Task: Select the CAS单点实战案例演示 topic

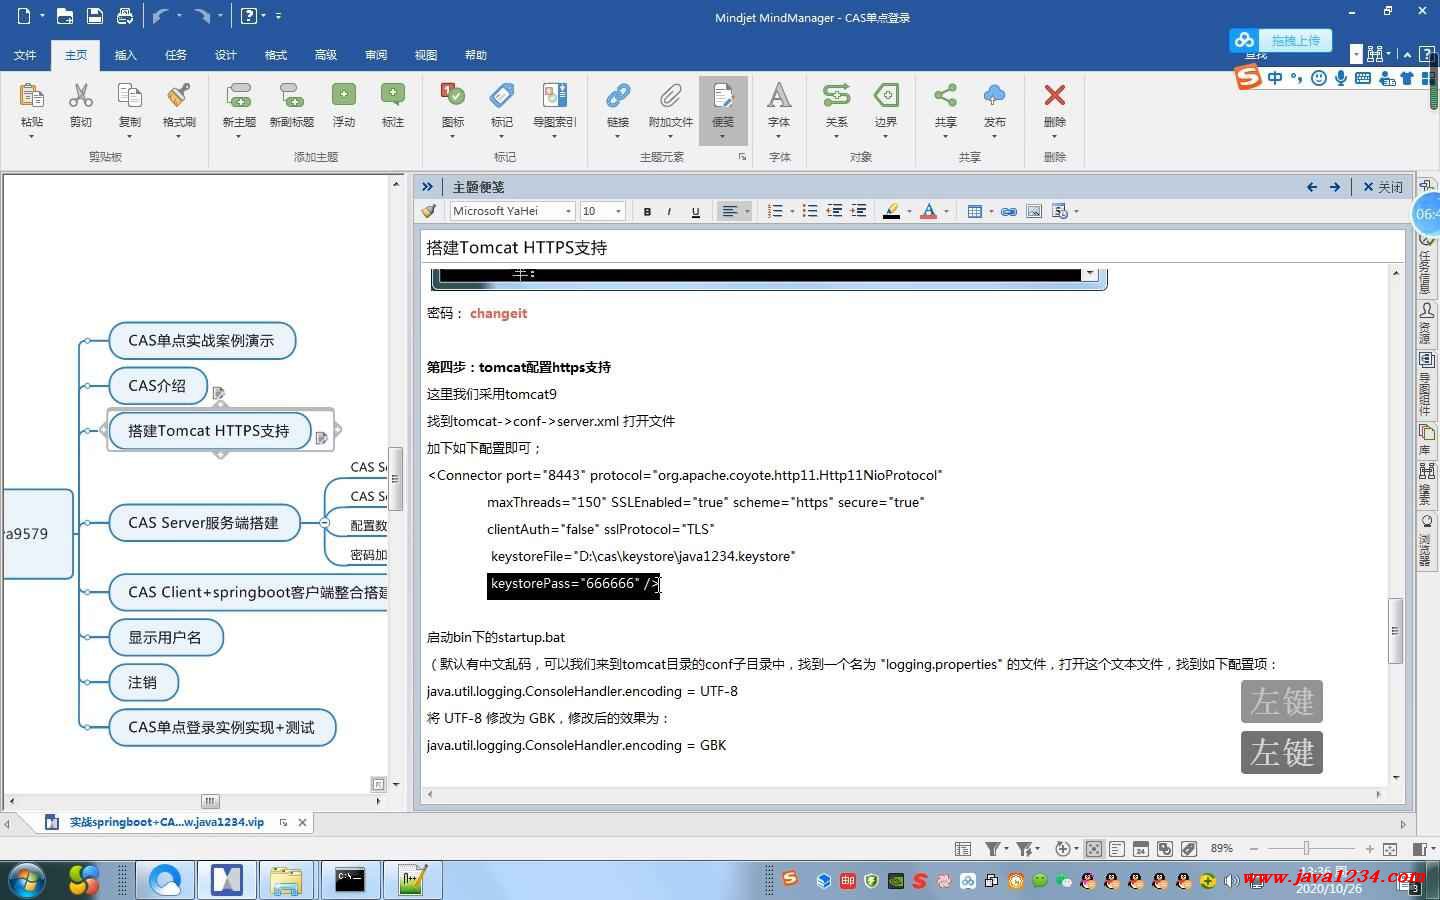Action: click(201, 341)
